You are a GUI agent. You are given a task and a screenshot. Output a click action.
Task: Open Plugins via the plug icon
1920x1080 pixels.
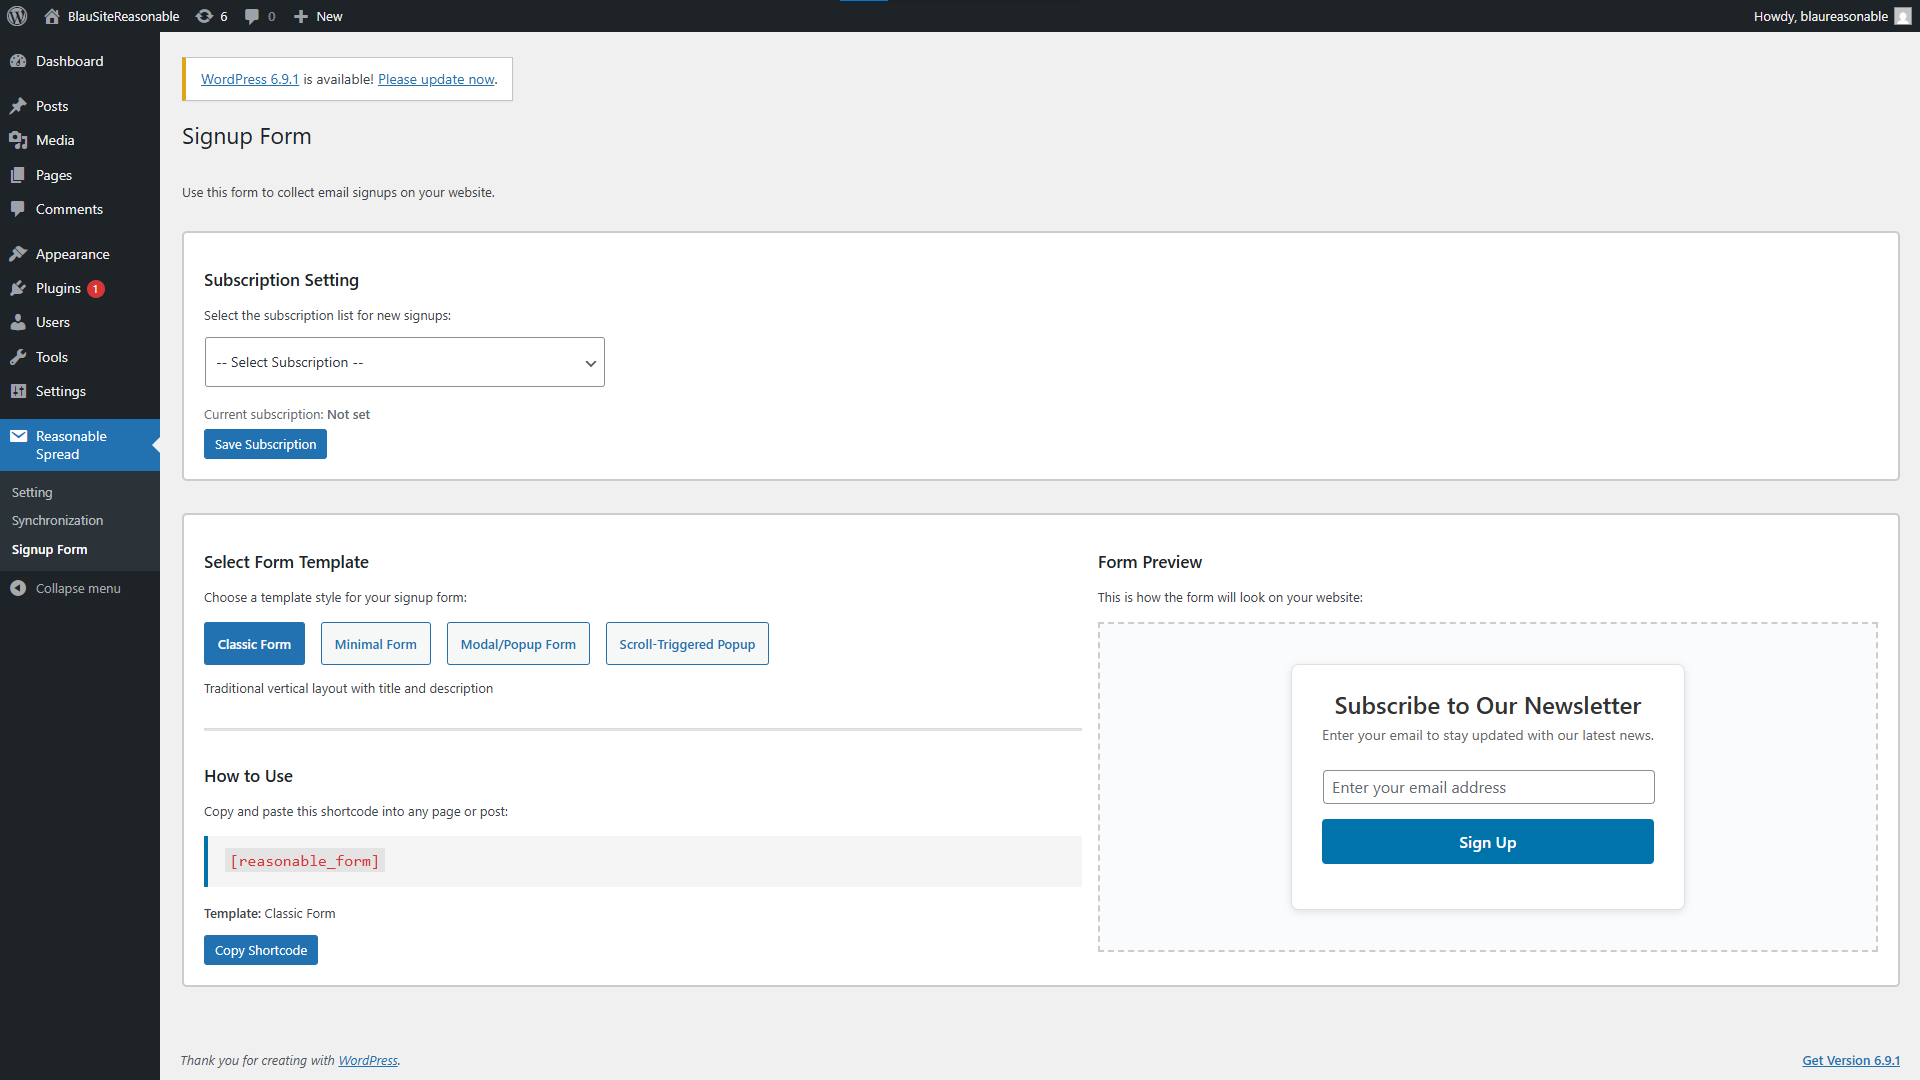click(20, 288)
